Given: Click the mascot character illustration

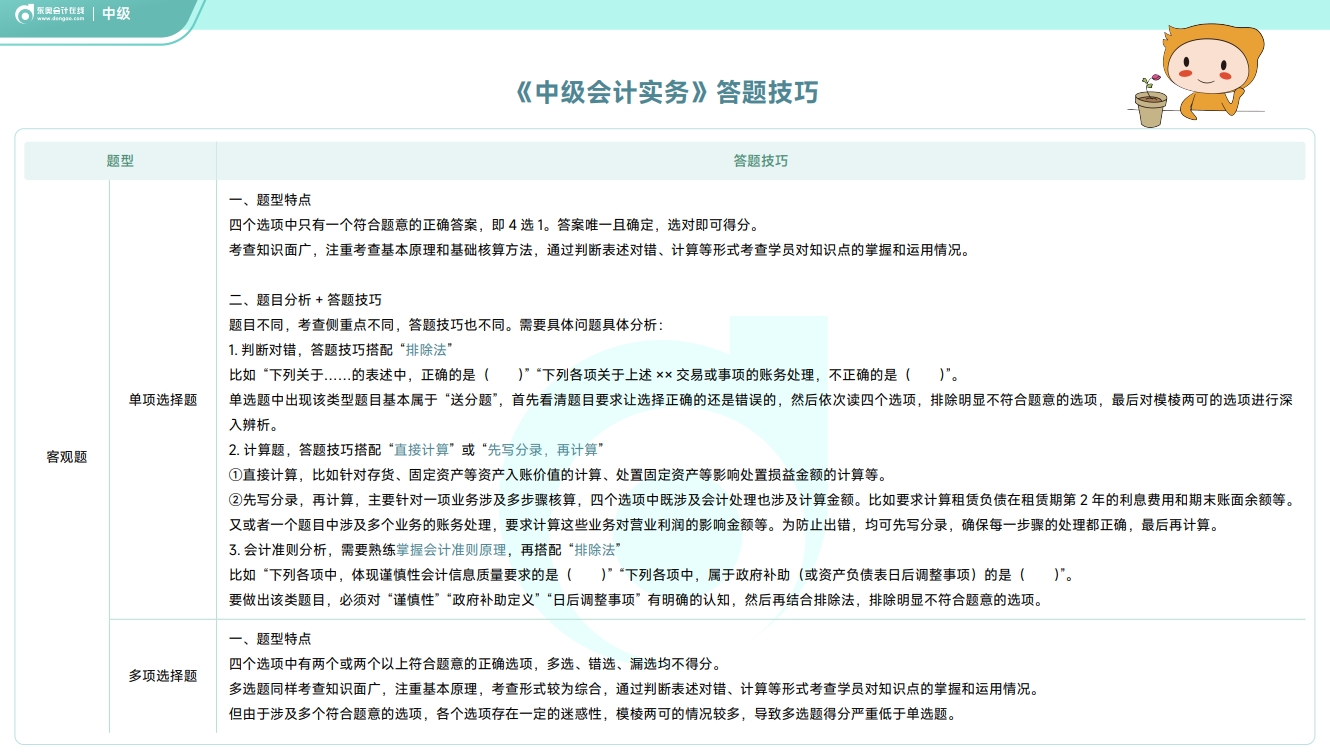Looking at the screenshot, I should 1207,72.
